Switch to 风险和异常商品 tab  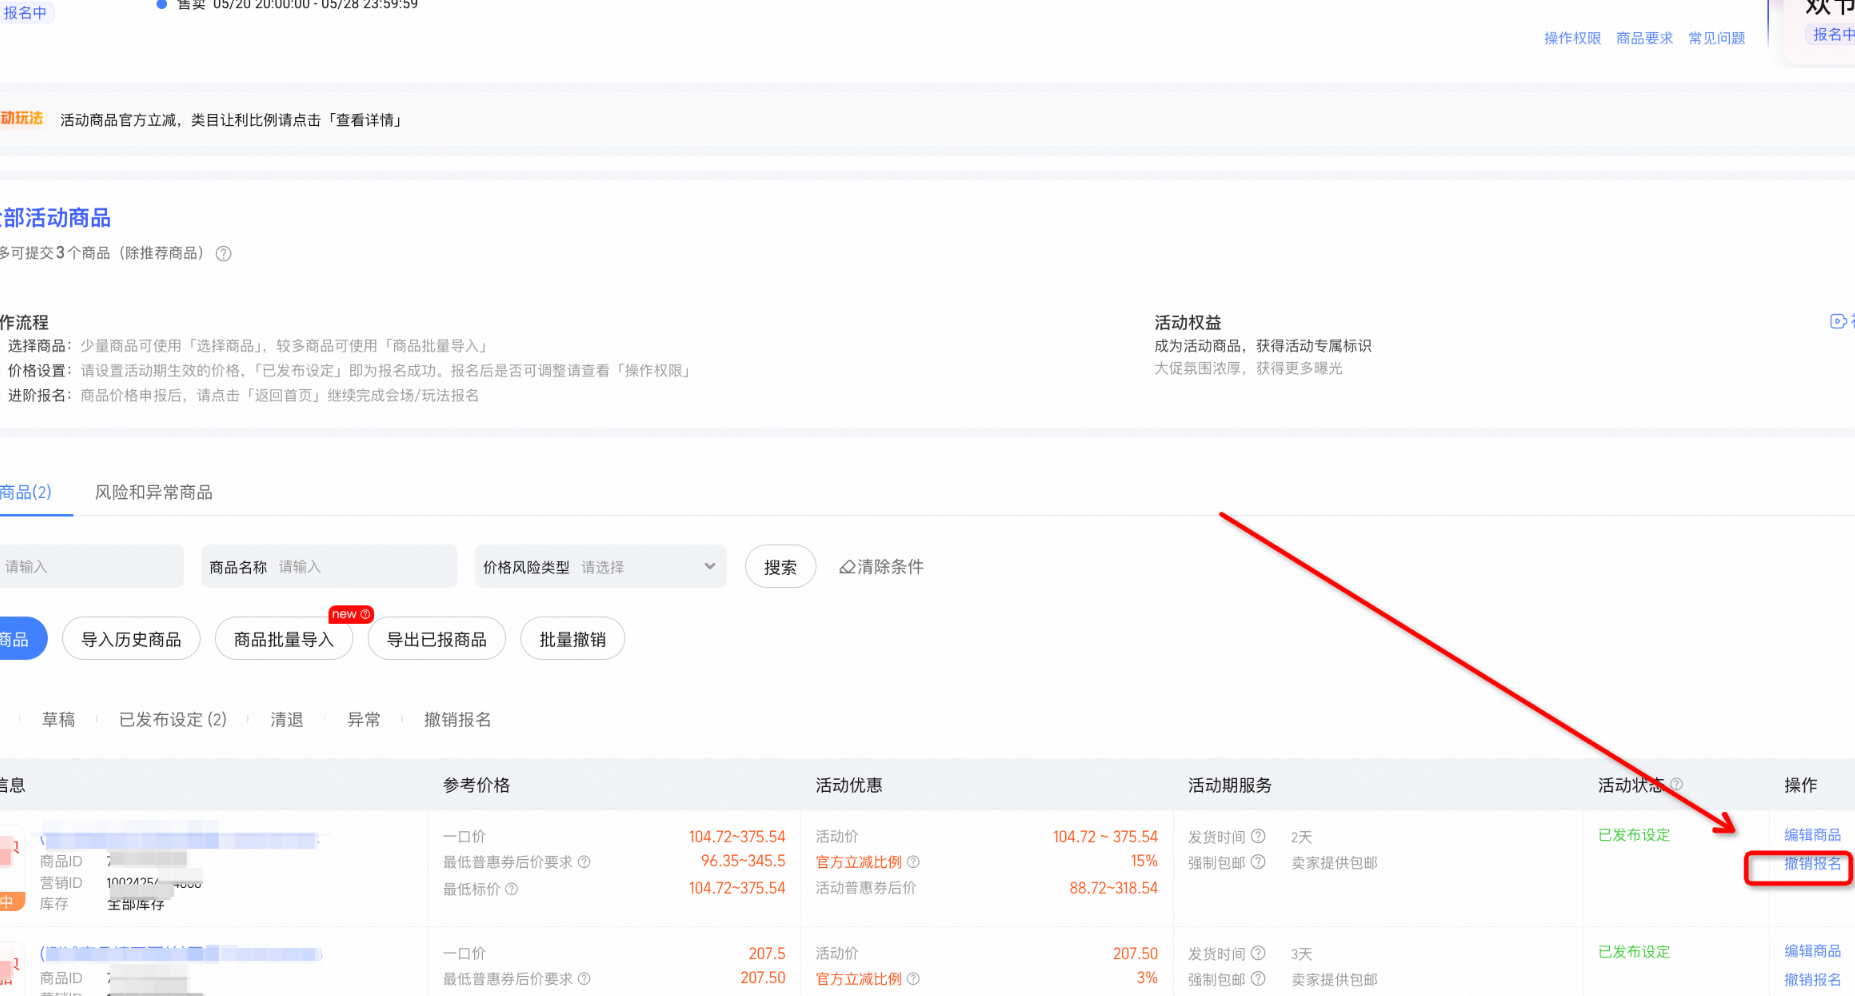pos(153,492)
